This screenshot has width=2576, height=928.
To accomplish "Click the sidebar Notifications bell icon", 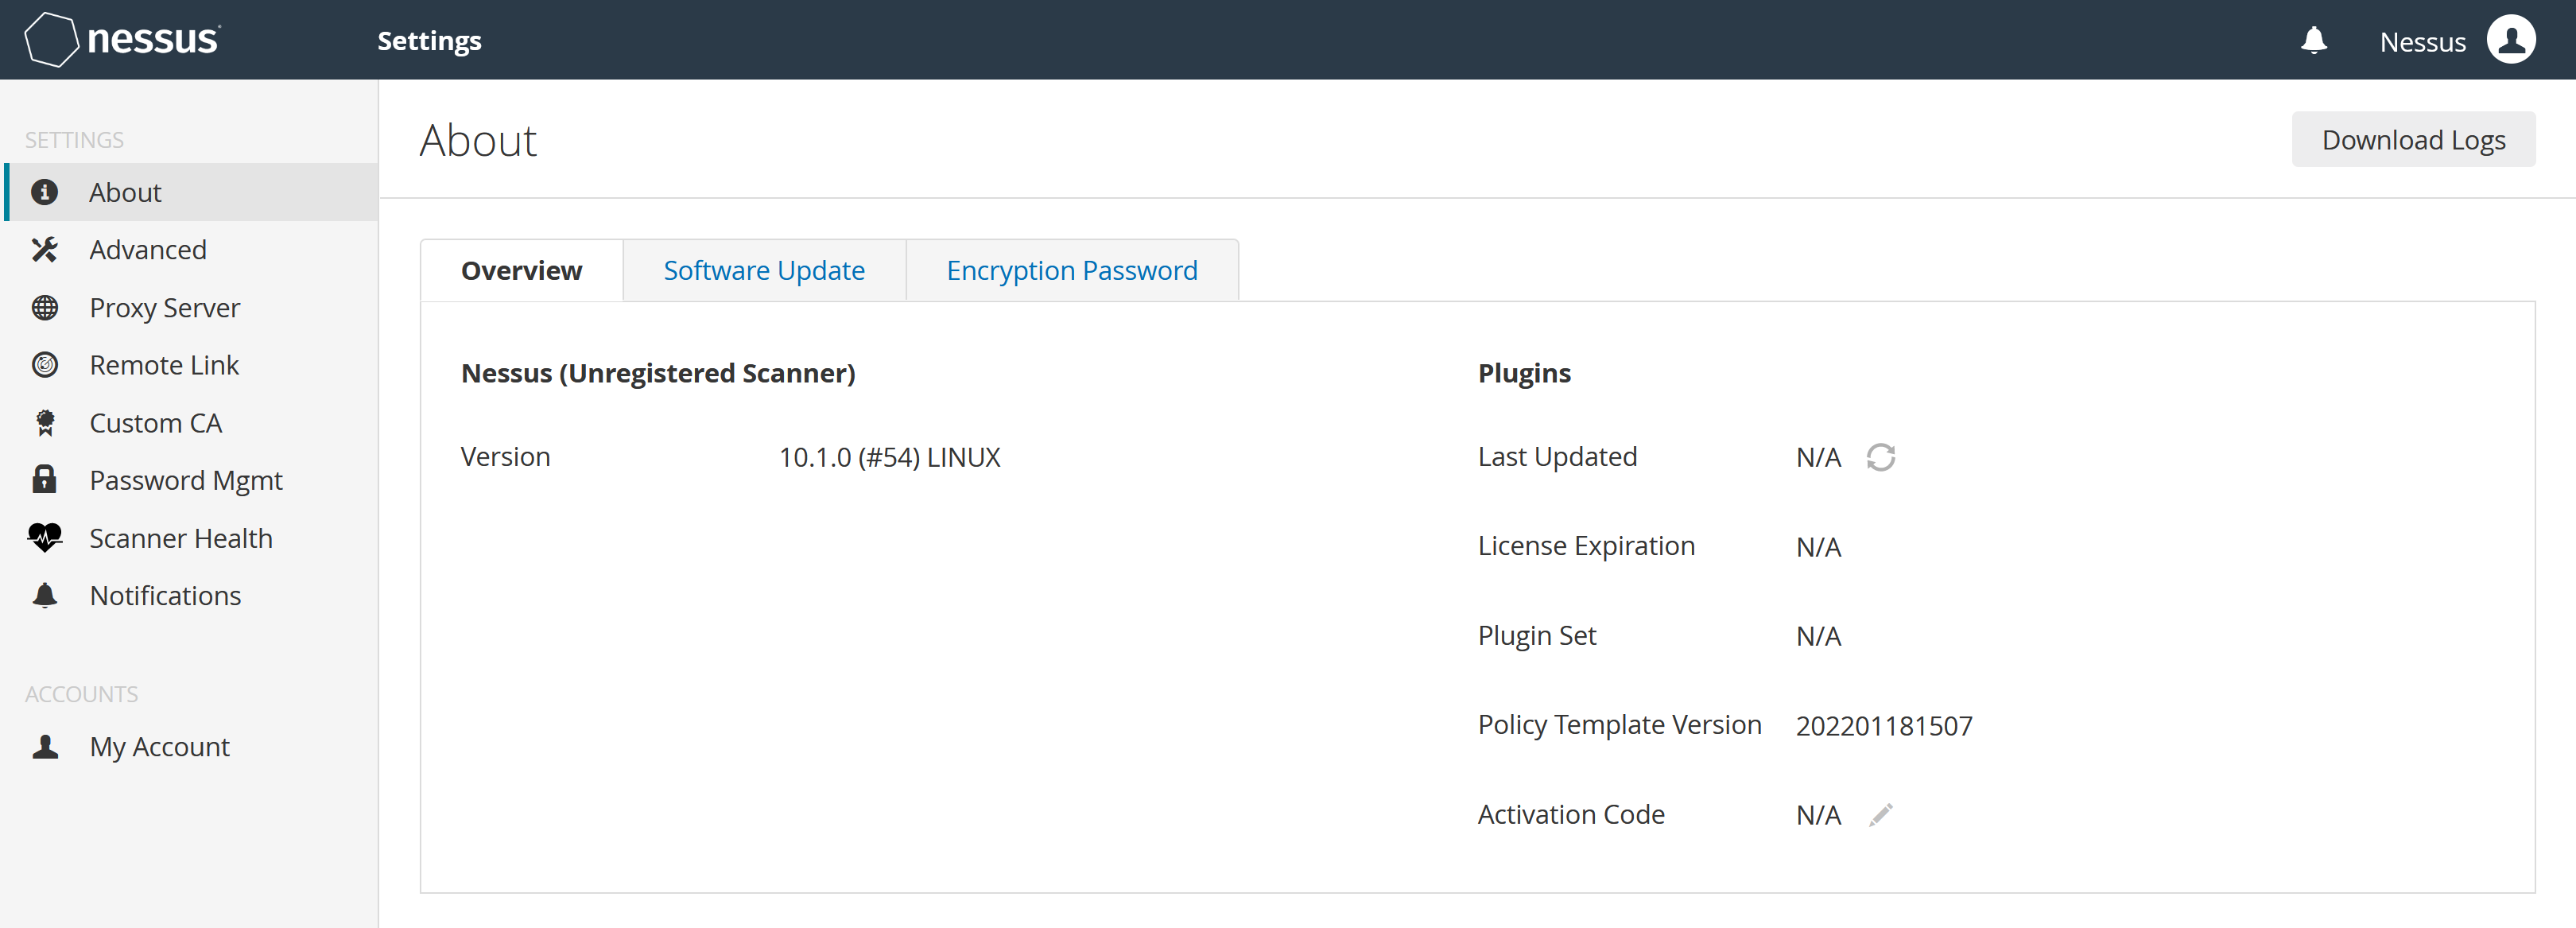I will click(x=44, y=596).
